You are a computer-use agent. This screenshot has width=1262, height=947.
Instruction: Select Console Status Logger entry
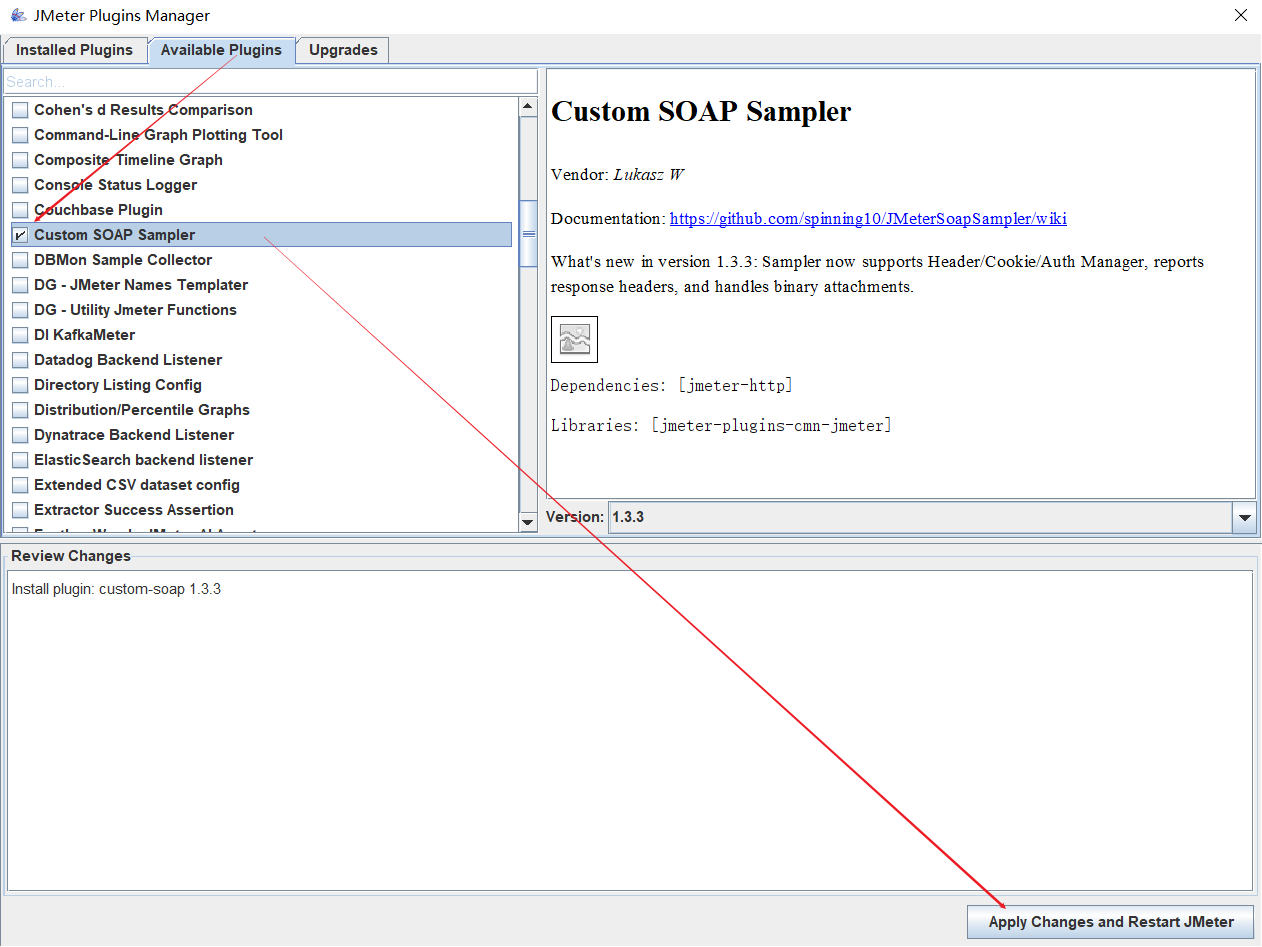[x=115, y=185]
